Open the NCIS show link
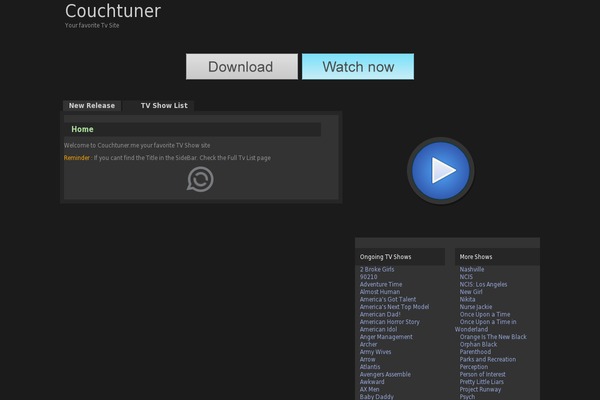600x400 pixels. (466, 277)
